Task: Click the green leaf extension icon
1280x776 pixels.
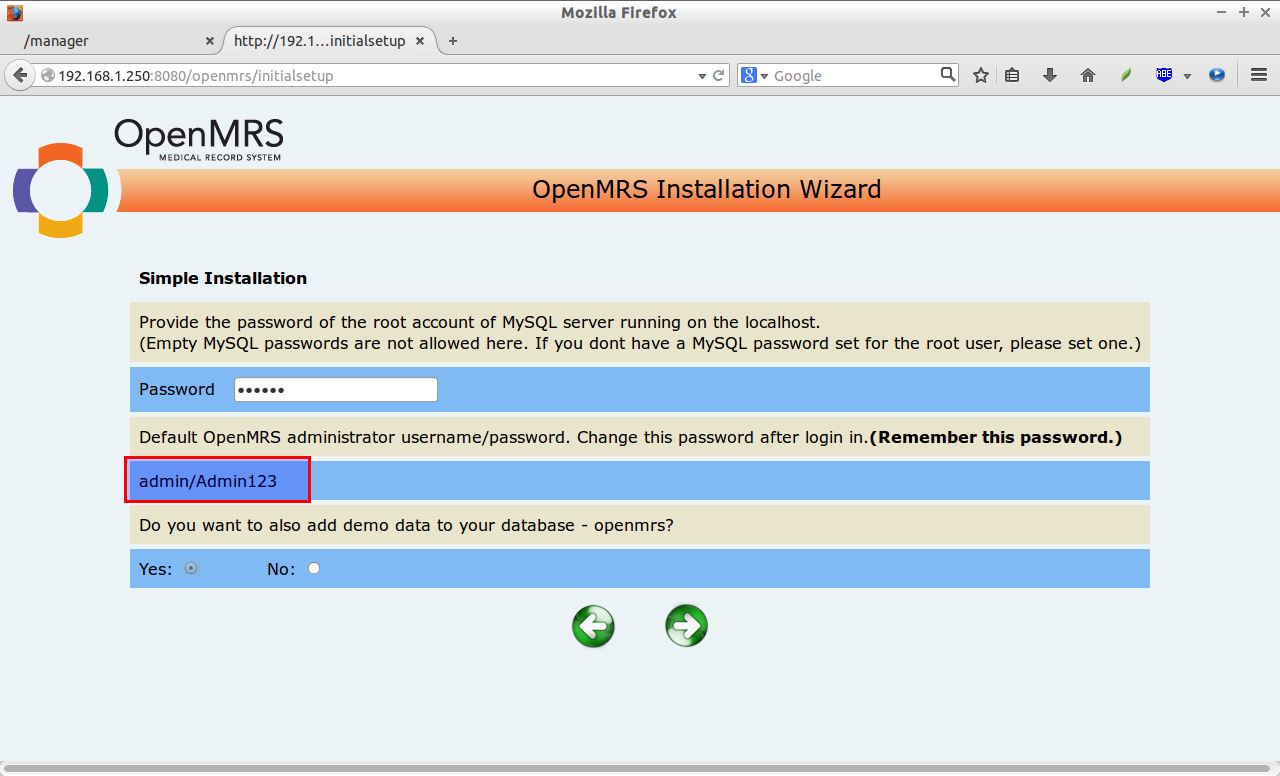Action: click(1126, 75)
